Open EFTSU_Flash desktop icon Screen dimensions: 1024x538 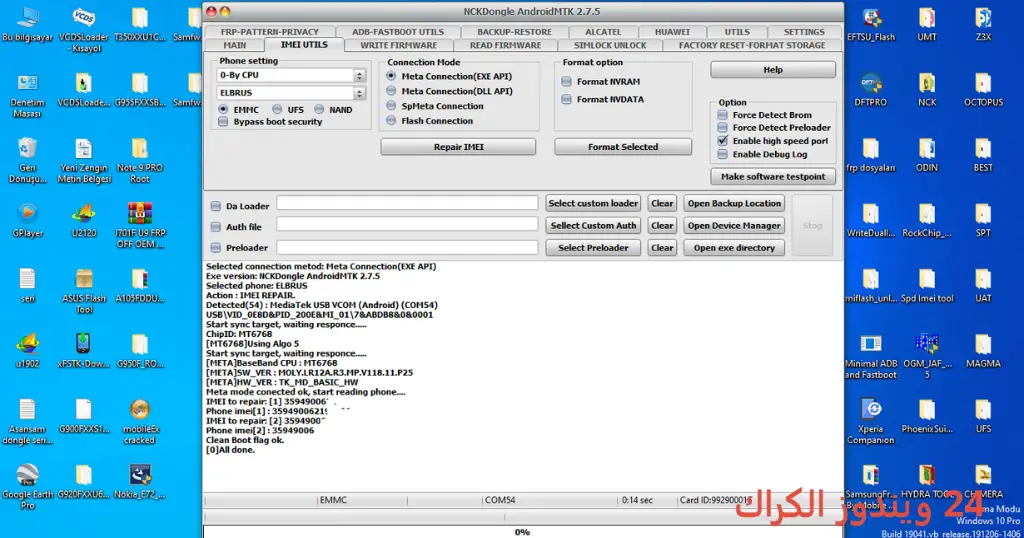[x=871, y=24]
